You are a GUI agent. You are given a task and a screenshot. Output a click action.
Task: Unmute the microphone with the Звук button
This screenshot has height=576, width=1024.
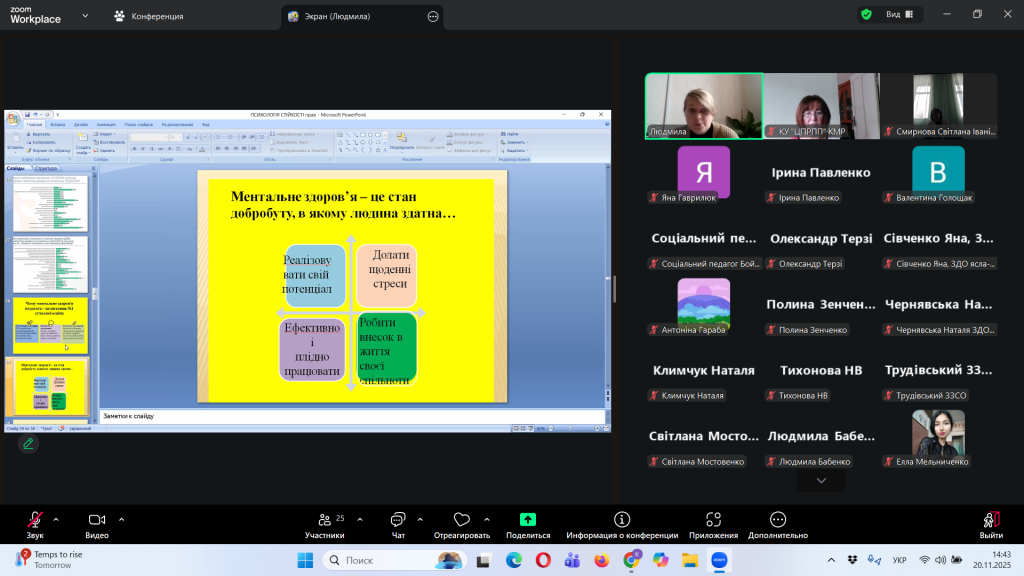click(35, 520)
